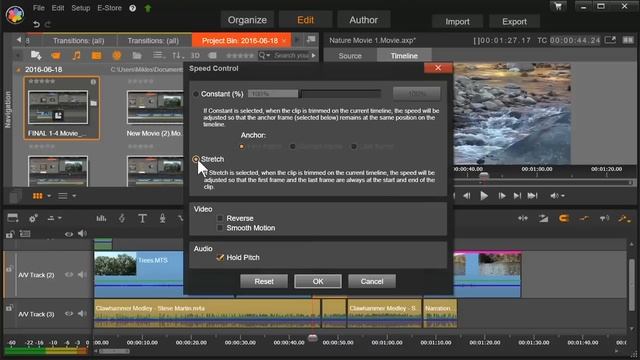Click the help question mark icon

133,8
